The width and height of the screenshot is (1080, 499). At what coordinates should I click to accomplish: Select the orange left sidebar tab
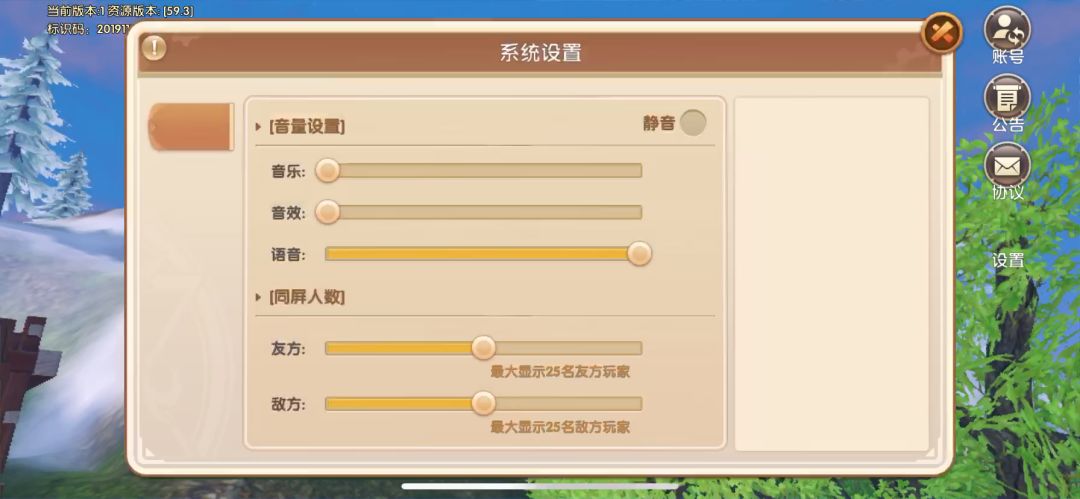click(190, 127)
